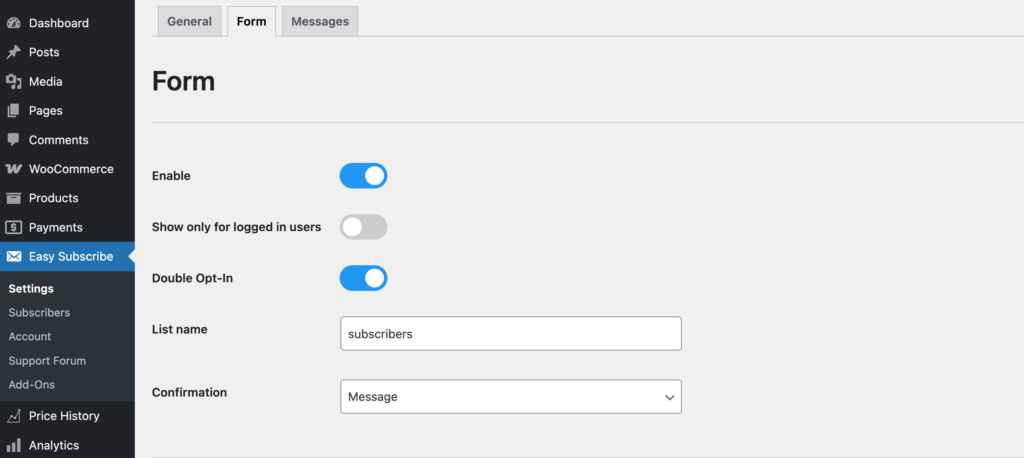Open the Add-Ons submenu link
The width and height of the screenshot is (1024, 458).
click(x=32, y=385)
